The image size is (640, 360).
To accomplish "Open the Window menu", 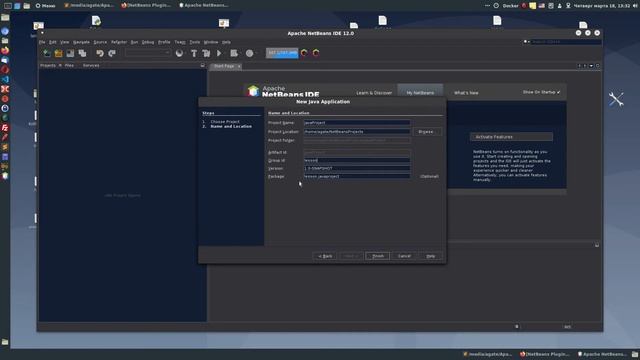I will point(211,42).
